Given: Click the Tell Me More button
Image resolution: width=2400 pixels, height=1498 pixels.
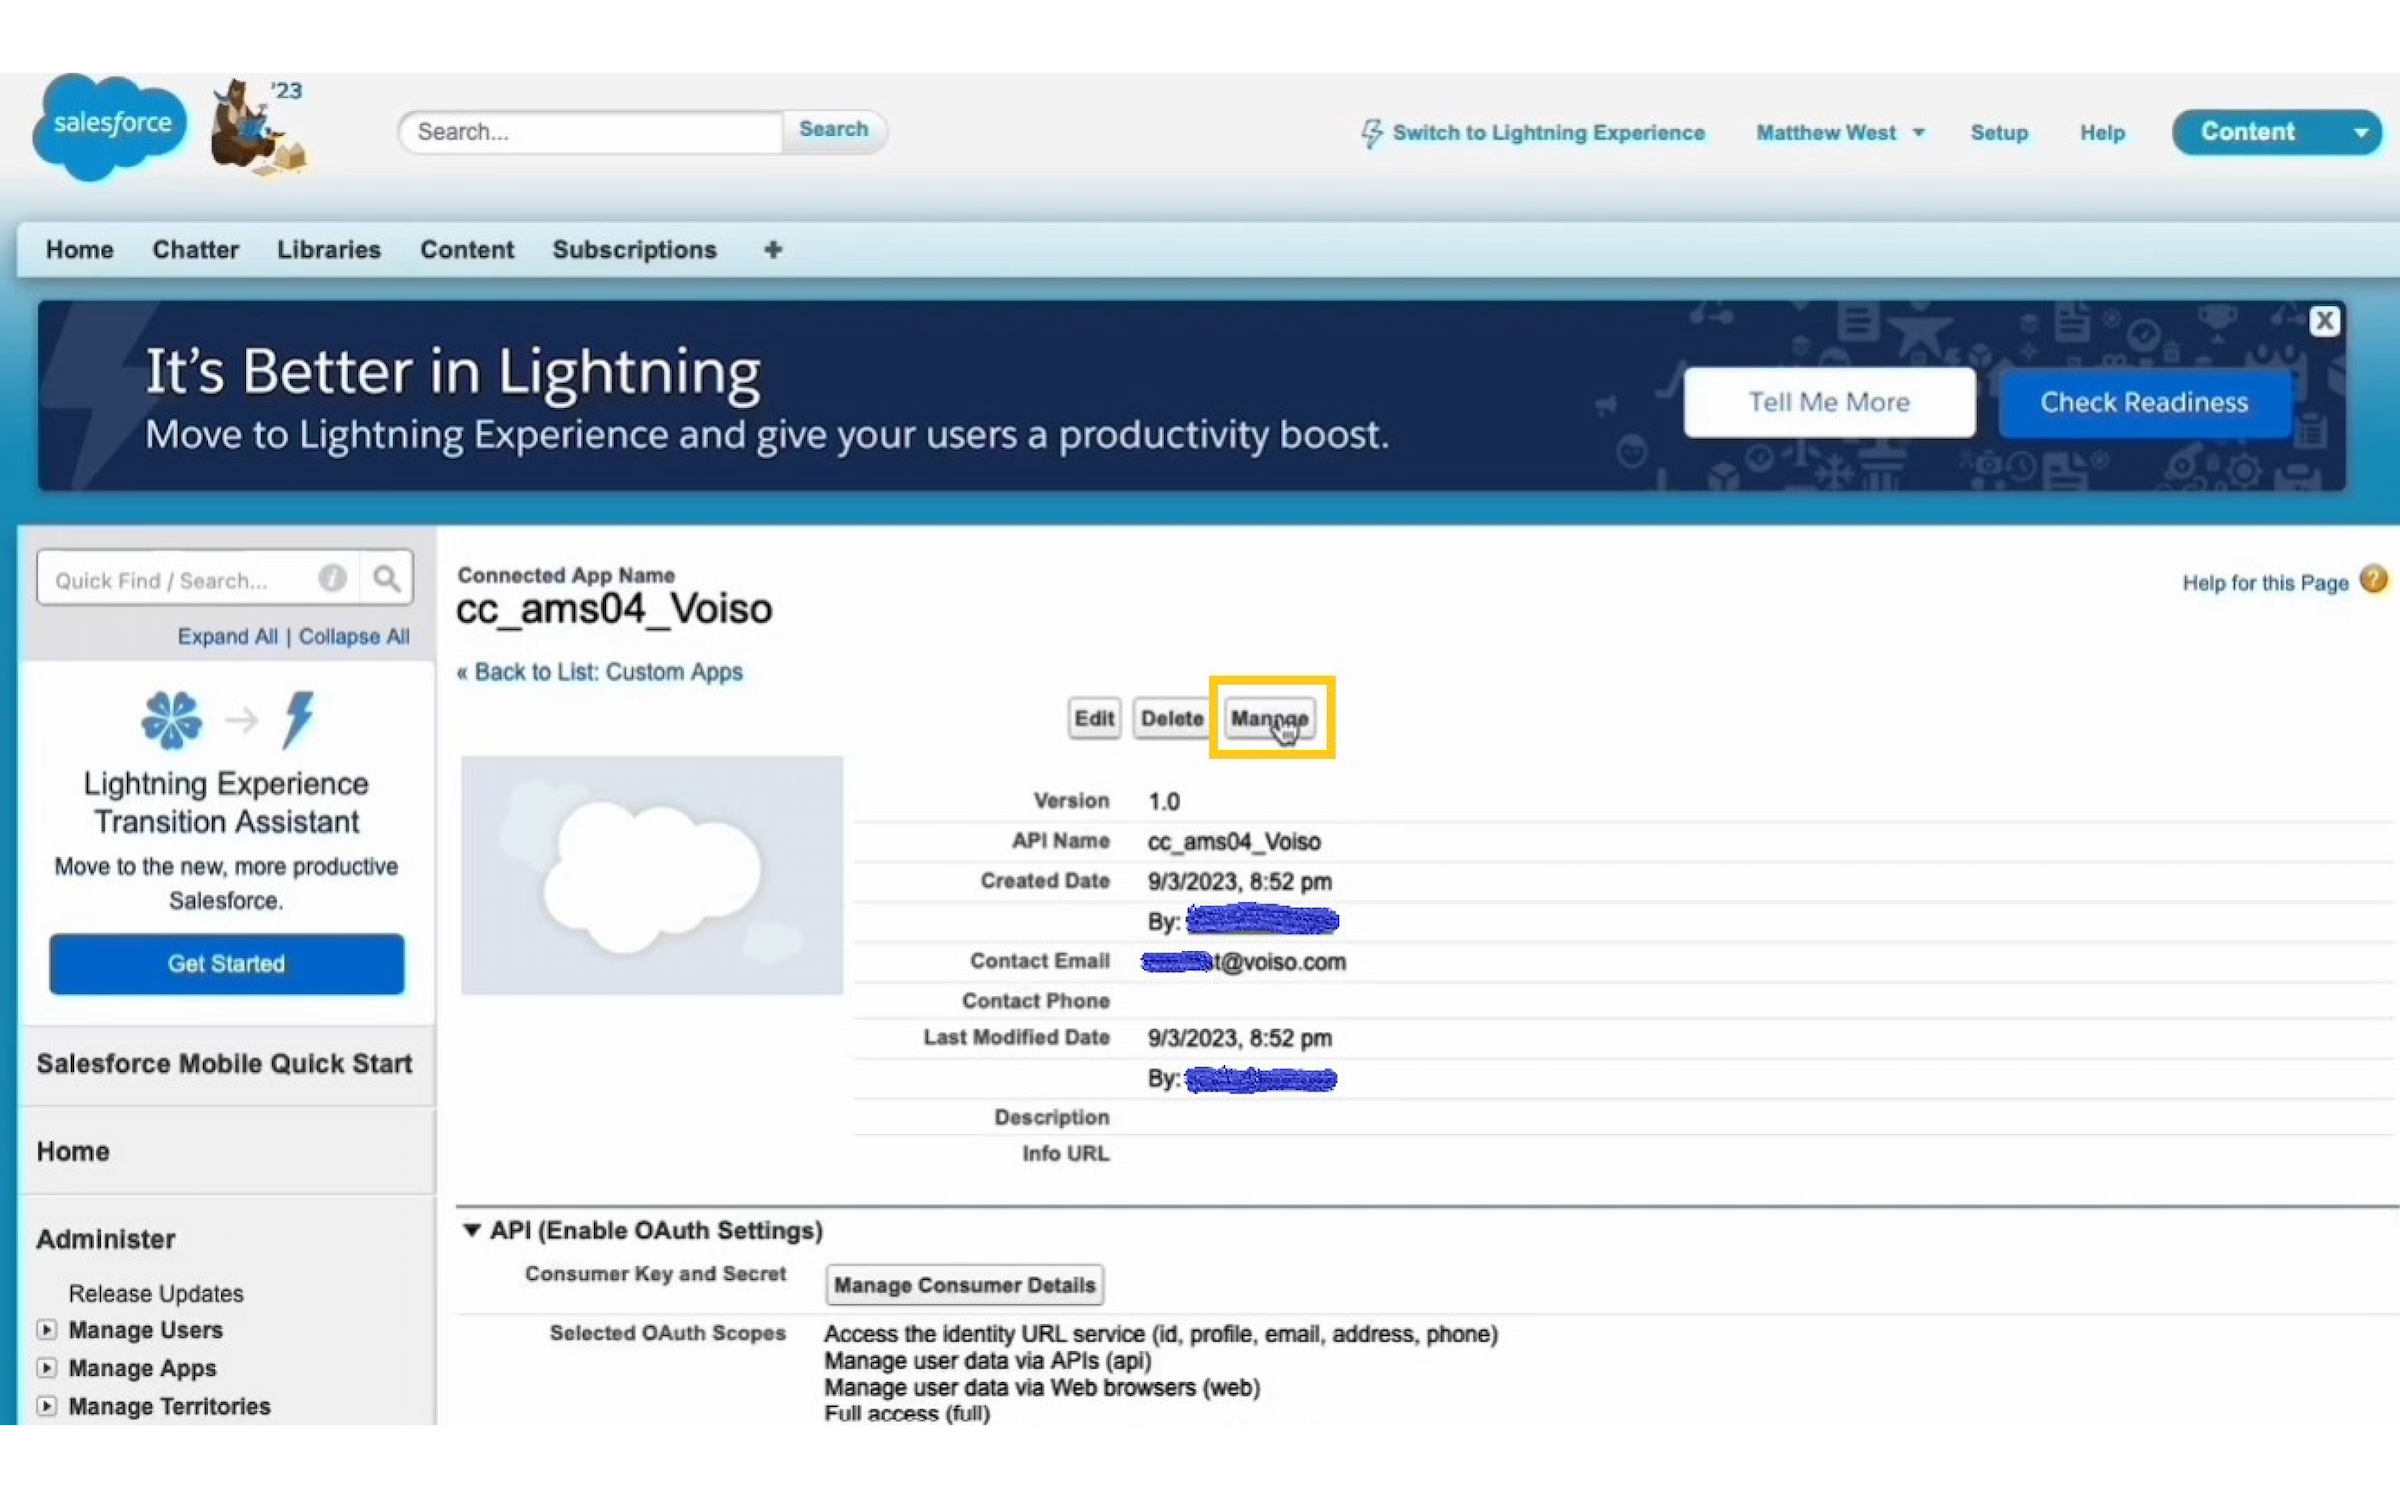Looking at the screenshot, I should point(1829,402).
